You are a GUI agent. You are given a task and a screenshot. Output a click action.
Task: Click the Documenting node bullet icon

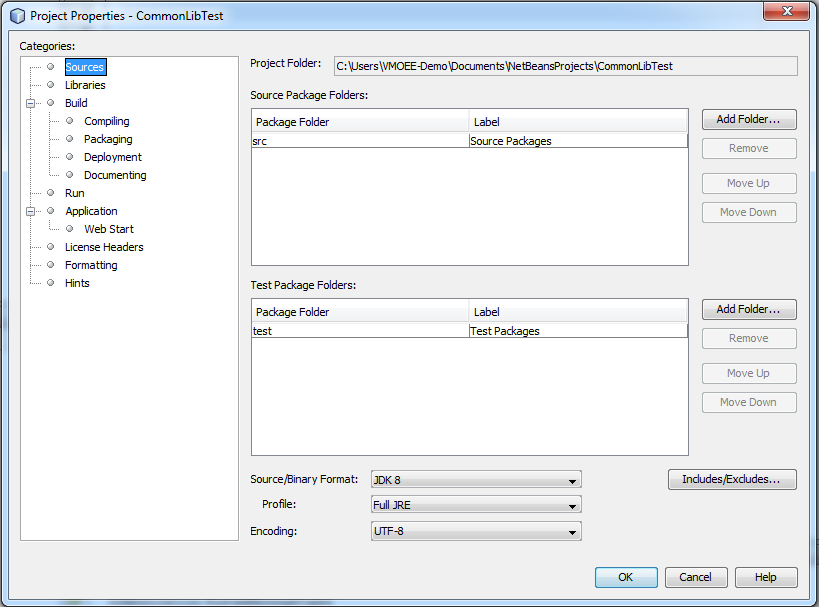click(x=69, y=174)
